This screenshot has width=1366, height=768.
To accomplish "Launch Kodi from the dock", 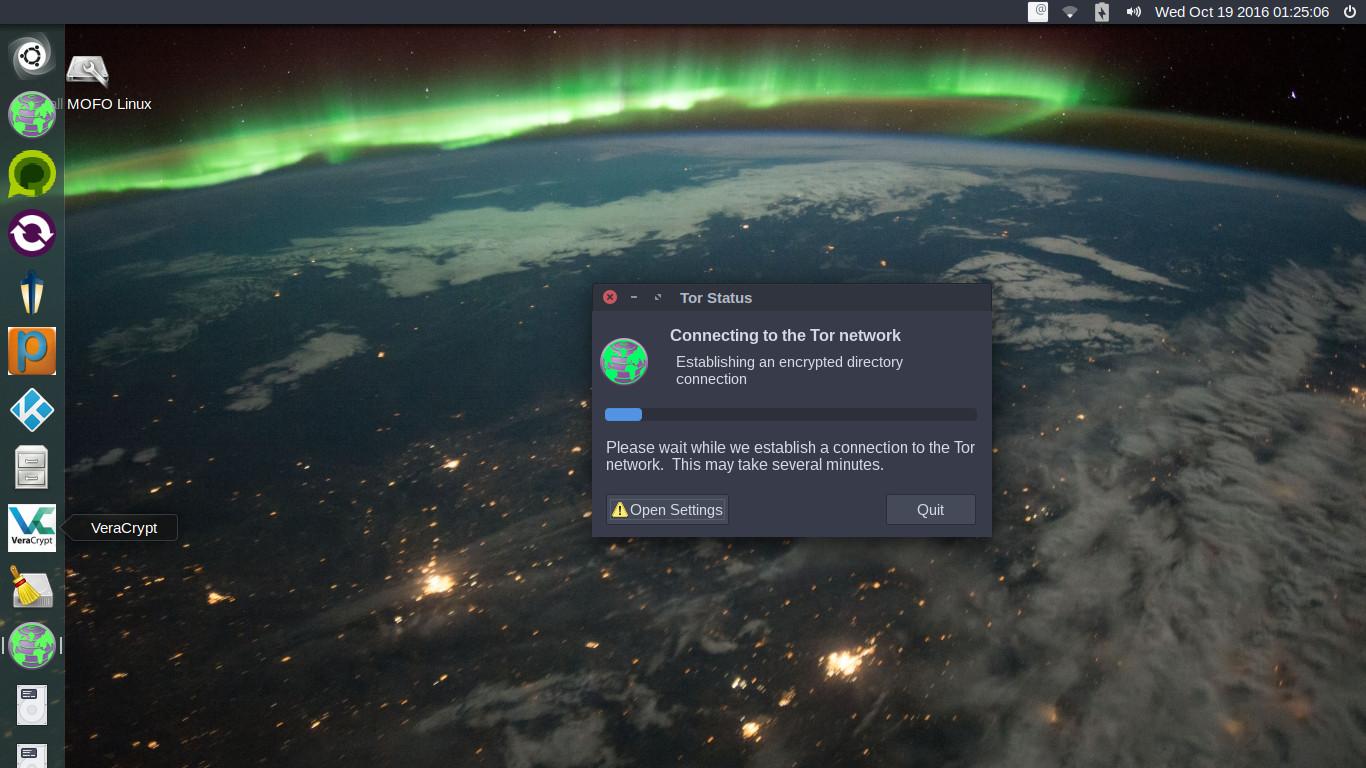I will point(32,410).
